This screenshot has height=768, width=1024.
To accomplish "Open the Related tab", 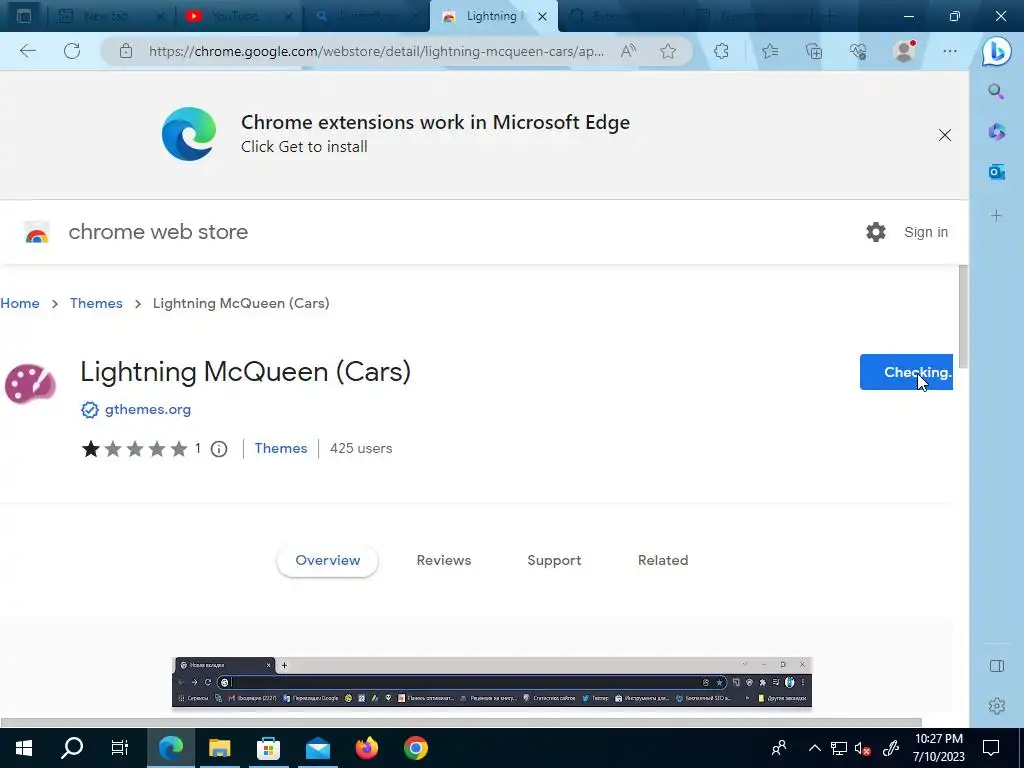I will coord(663,560).
